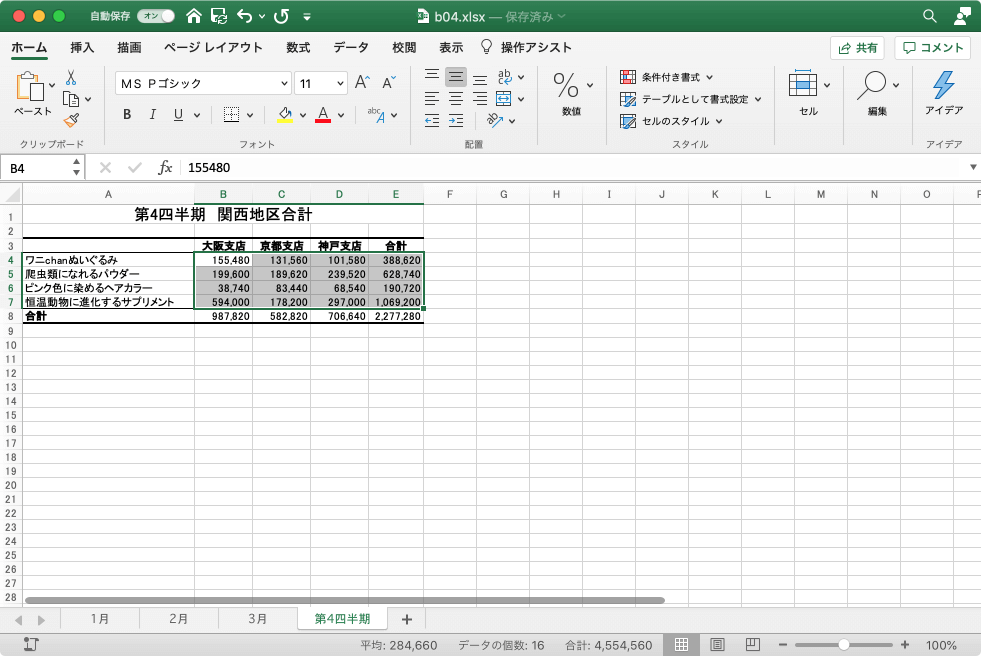
Task: Open the 数式 ribbon tab
Action: point(298,48)
